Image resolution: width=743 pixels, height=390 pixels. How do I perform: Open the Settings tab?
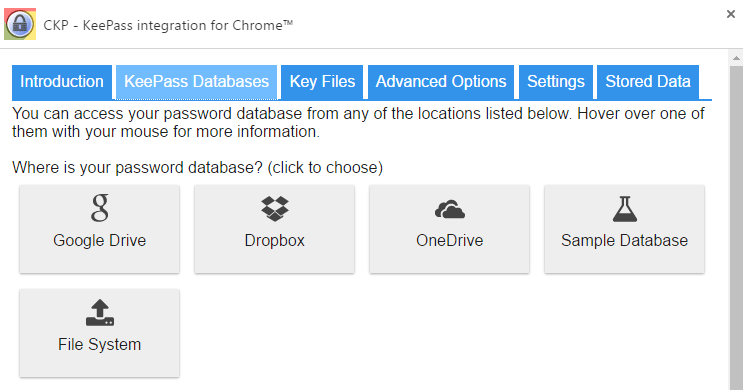[556, 82]
